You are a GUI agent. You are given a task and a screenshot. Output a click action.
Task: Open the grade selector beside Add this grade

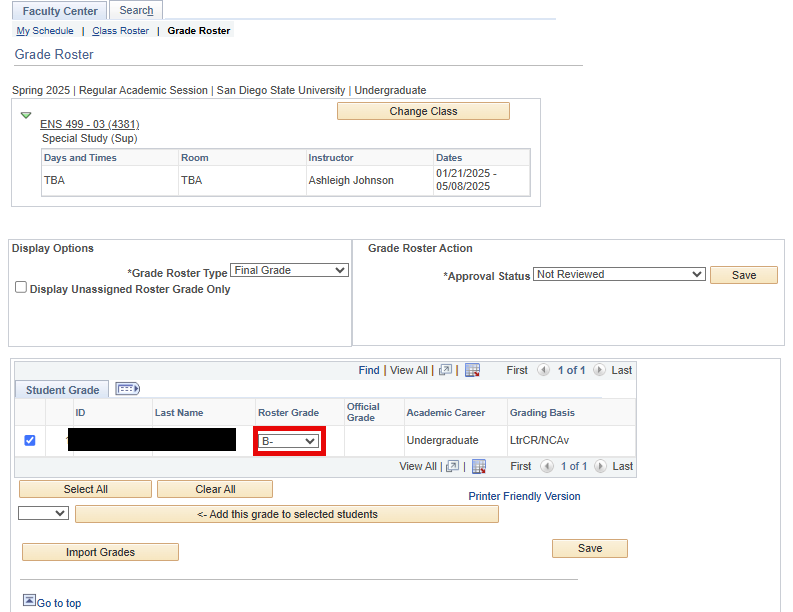click(44, 513)
